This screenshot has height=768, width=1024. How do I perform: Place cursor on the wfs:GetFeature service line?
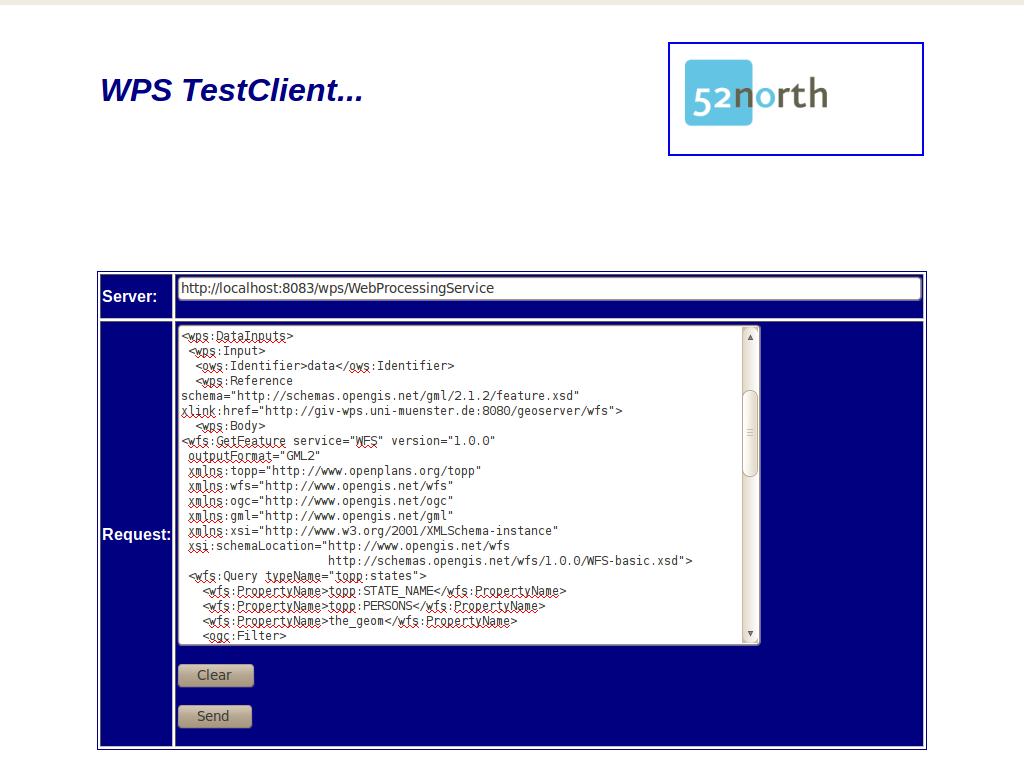coord(338,441)
